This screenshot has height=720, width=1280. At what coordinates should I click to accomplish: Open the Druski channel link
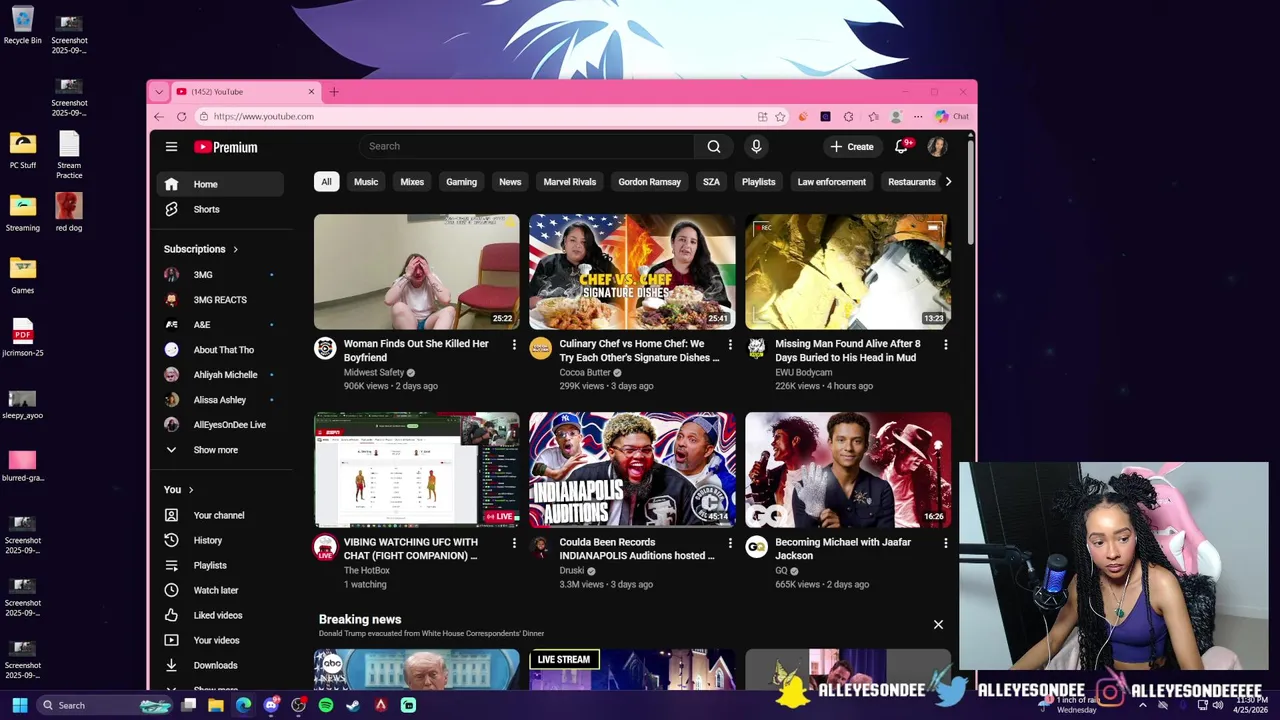(x=571, y=571)
